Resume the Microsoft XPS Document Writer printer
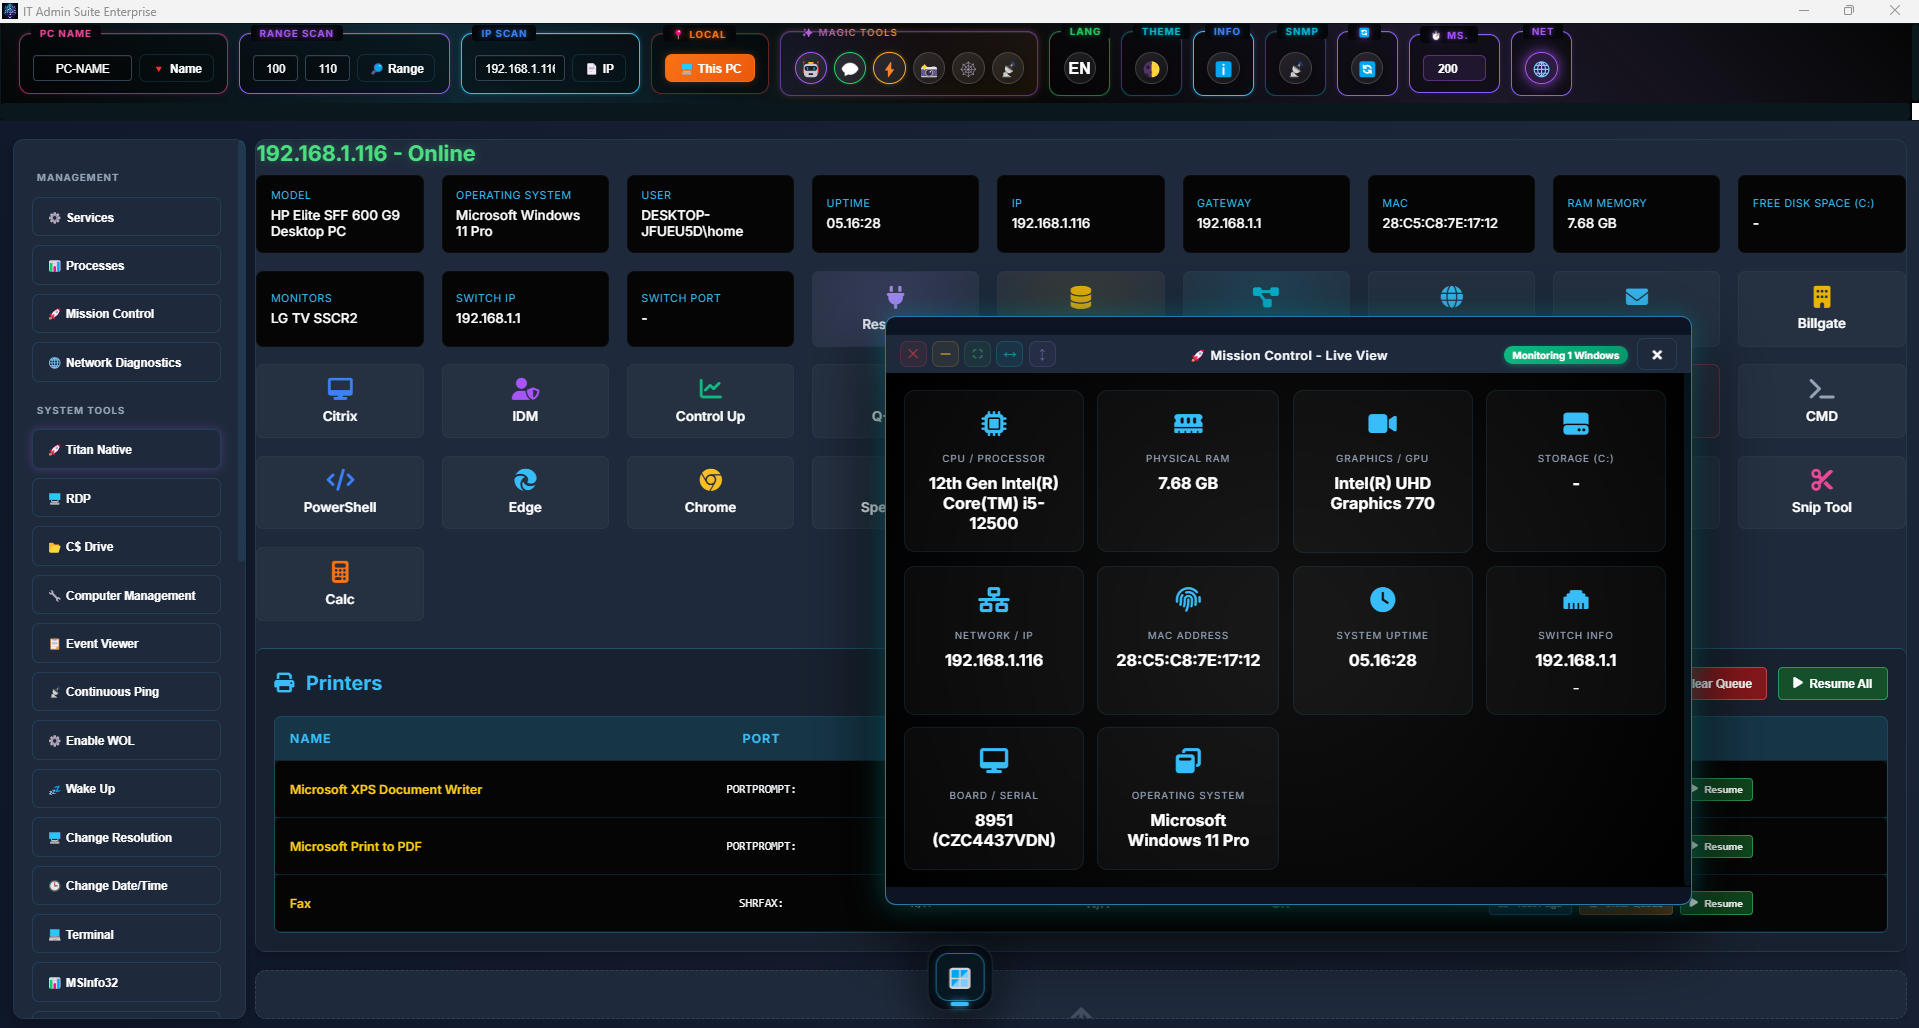 click(1718, 790)
